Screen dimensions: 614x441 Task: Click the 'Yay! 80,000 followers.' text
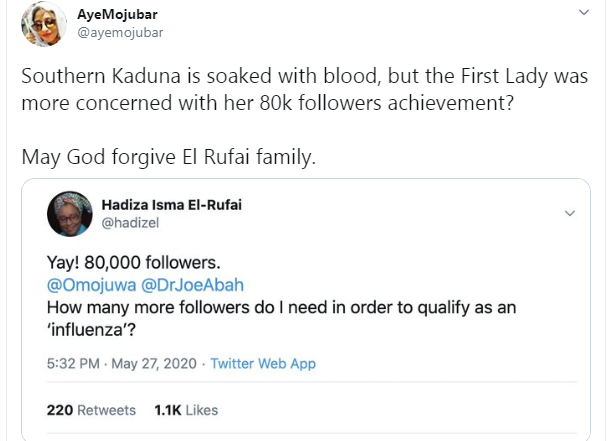[132, 263]
